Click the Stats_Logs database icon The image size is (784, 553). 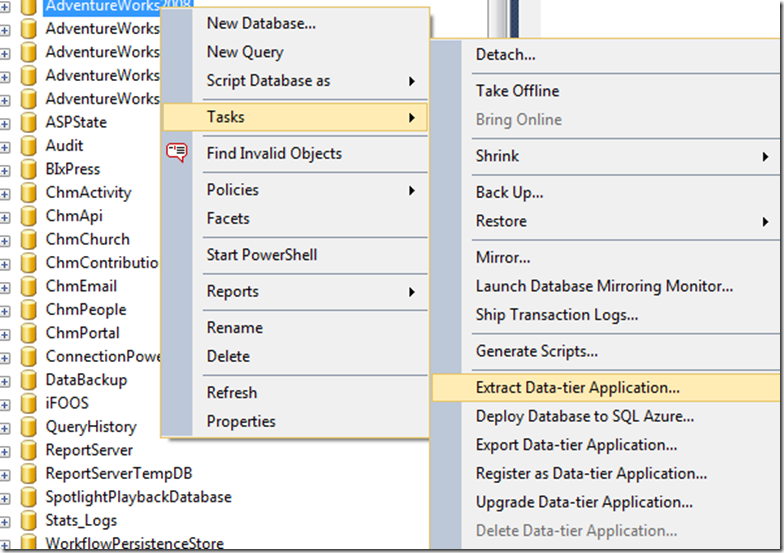click(x=30, y=521)
